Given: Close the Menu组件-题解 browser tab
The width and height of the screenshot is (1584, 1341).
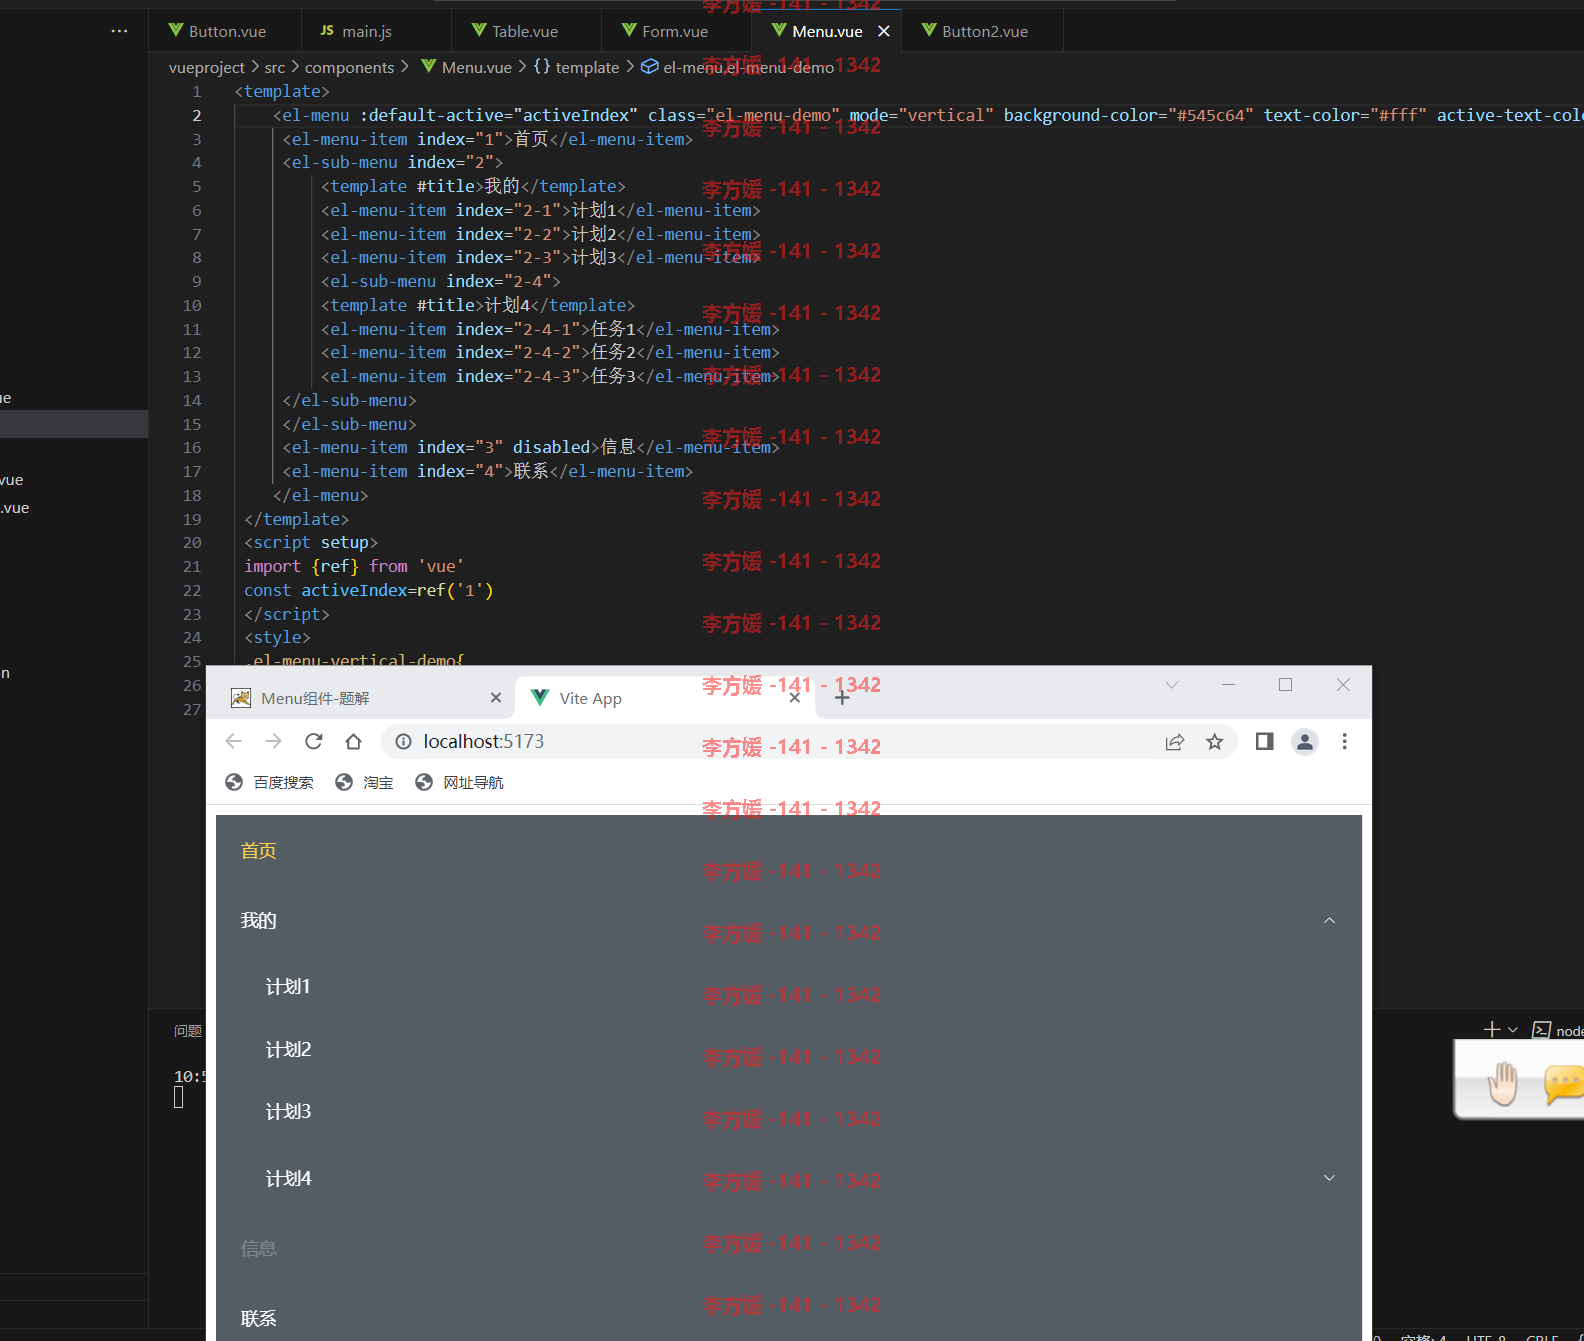Looking at the screenshot, I should (x=496, y=698).
